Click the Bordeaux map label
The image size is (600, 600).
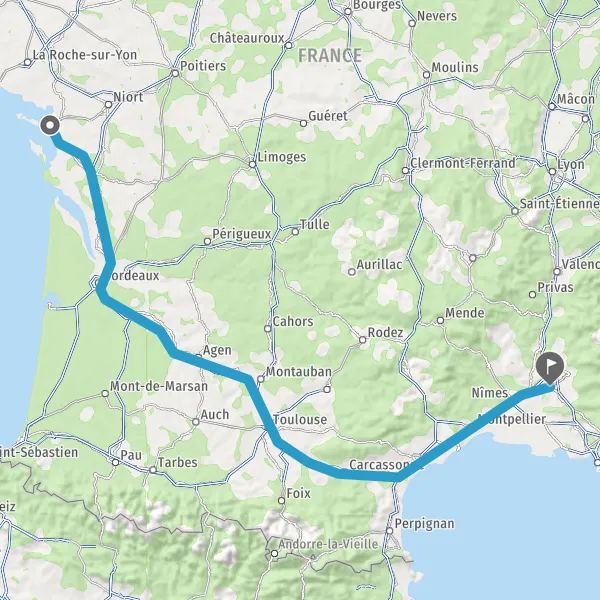[x=133, y=276]
